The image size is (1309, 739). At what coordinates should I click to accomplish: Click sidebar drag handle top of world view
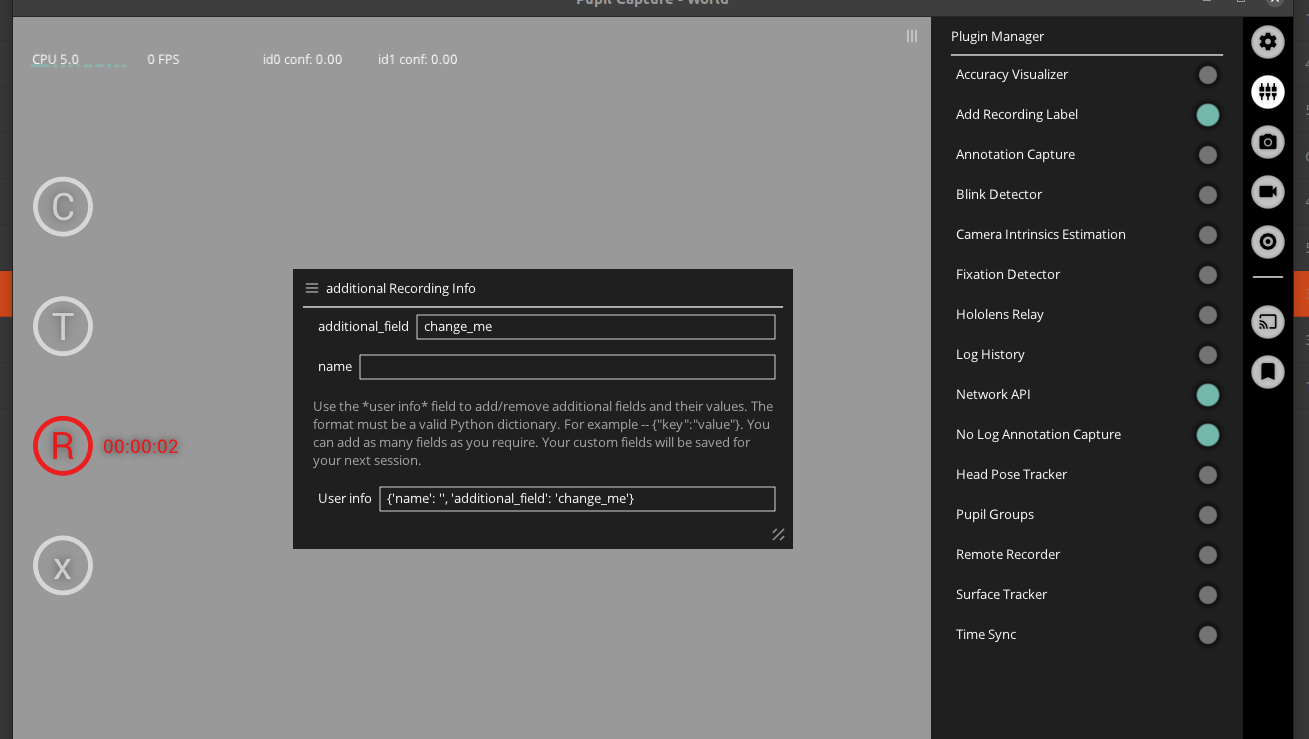[x=912, y=36]
